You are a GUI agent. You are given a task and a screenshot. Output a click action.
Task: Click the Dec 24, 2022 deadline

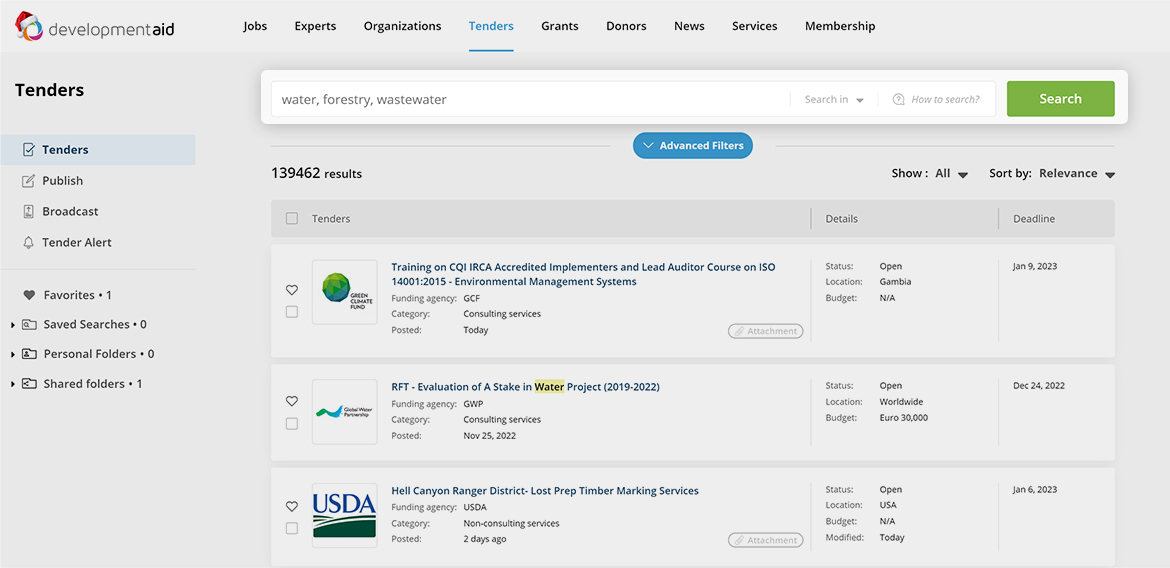point(1039,386)
